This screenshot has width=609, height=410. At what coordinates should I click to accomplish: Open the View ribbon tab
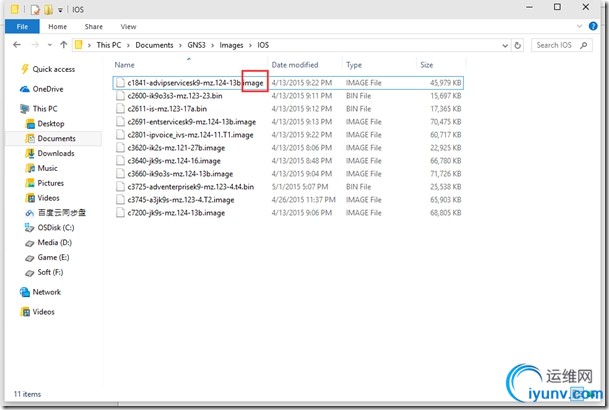[128, 26]
